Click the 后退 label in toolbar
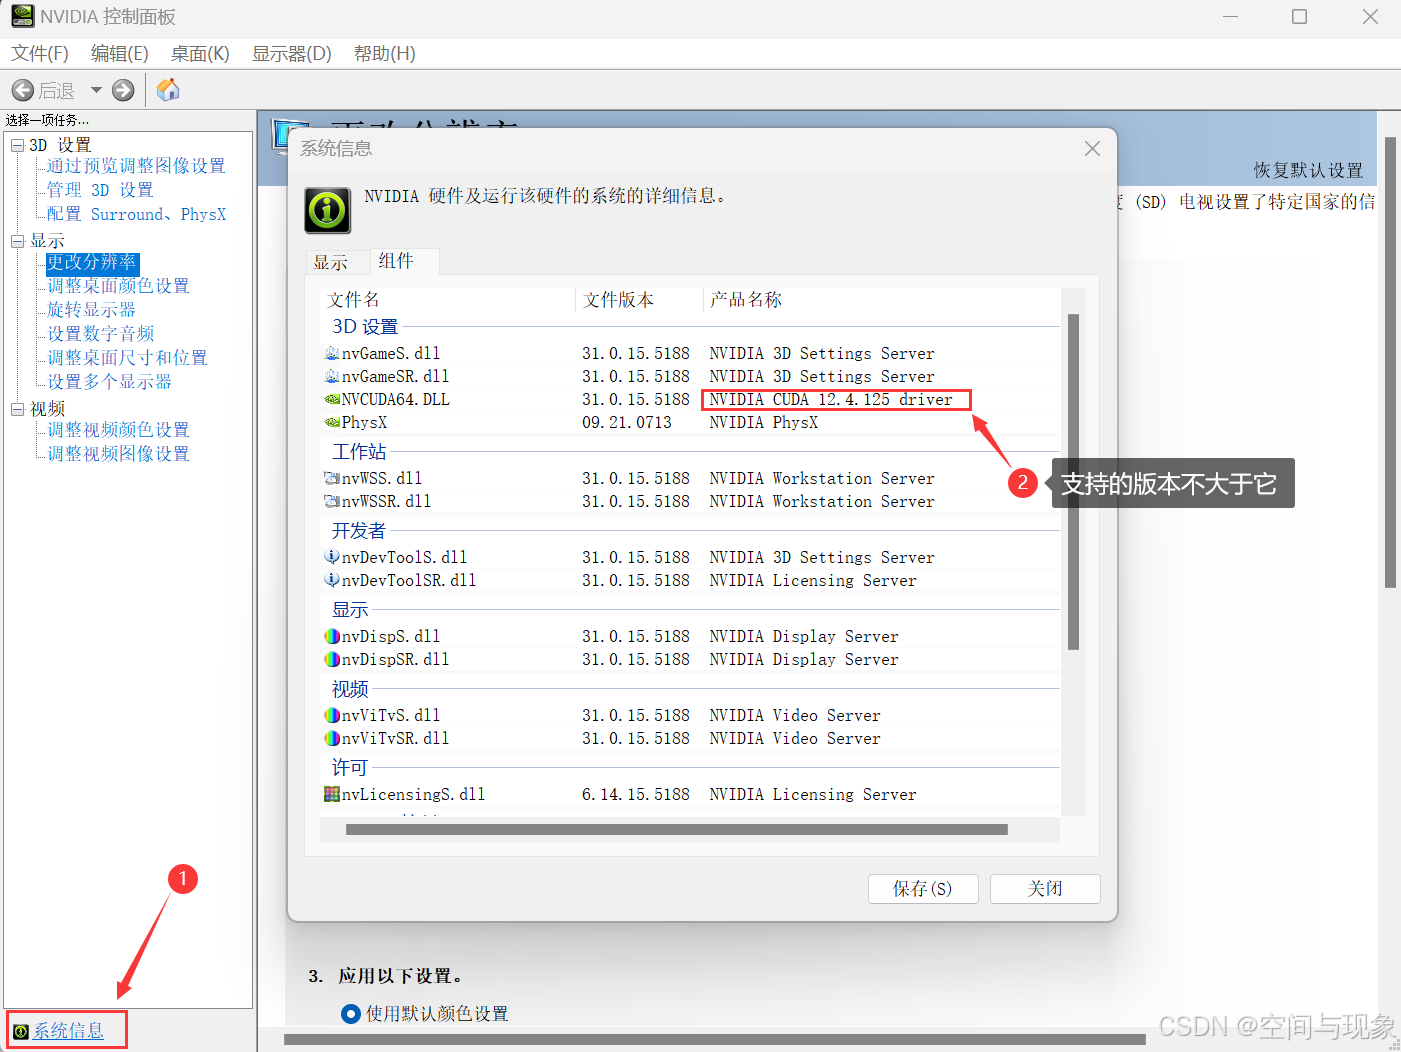This screenshot has width=1401, height=1052. tap(57, 91)
